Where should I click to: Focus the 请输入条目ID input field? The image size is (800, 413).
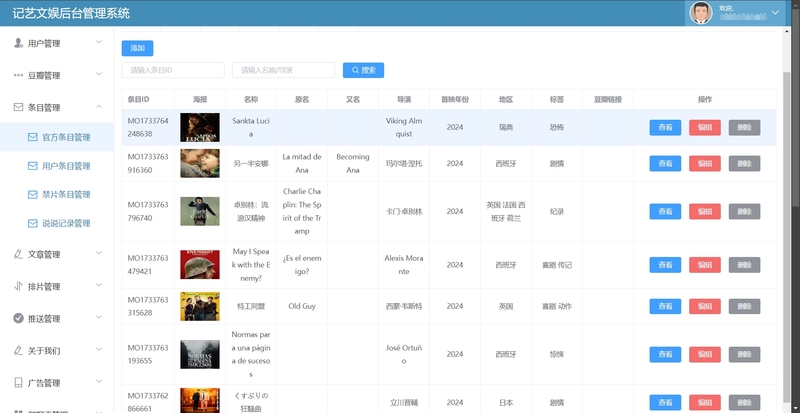173,70
